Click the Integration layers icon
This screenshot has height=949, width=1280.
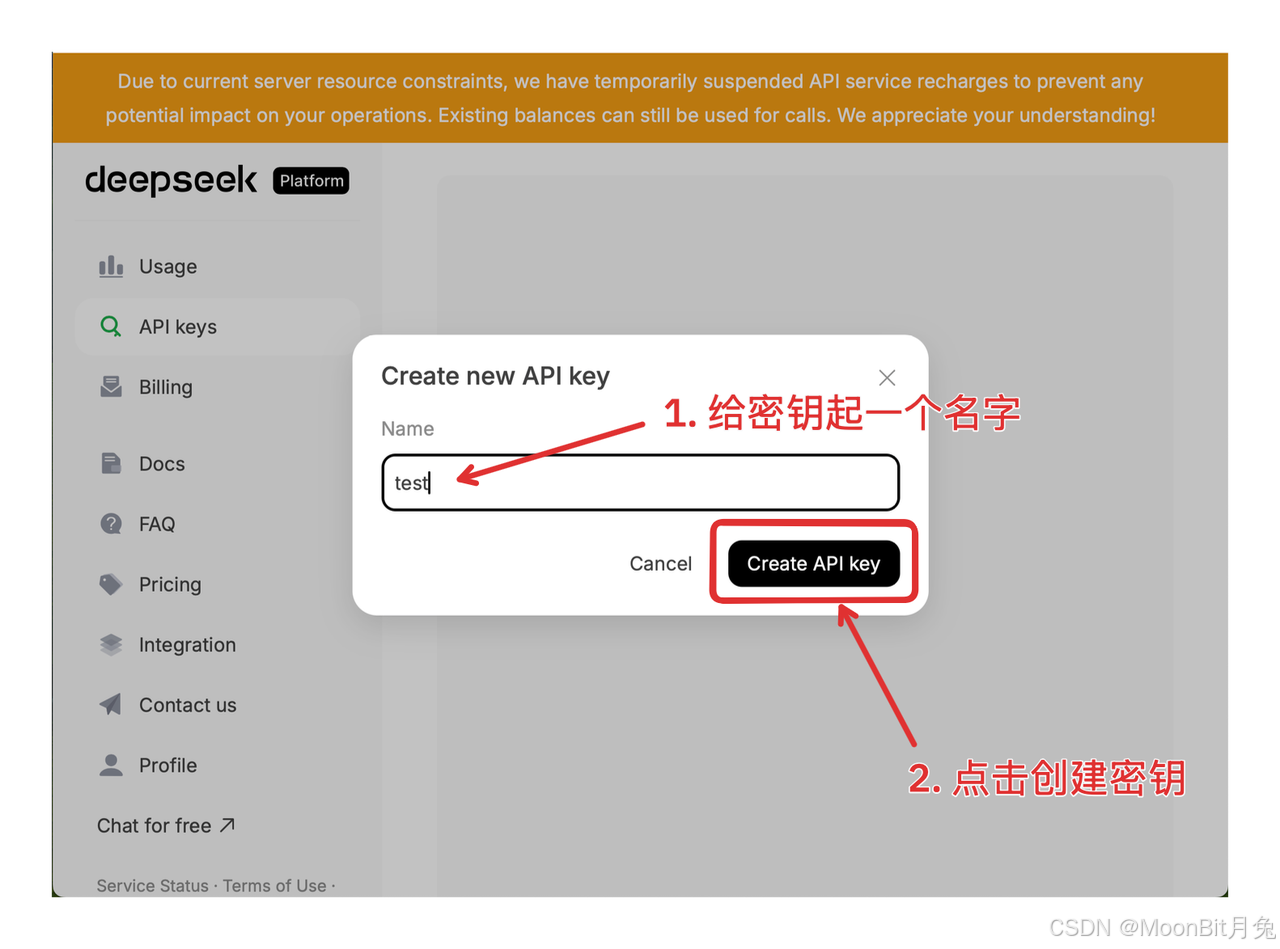point(111,644)
